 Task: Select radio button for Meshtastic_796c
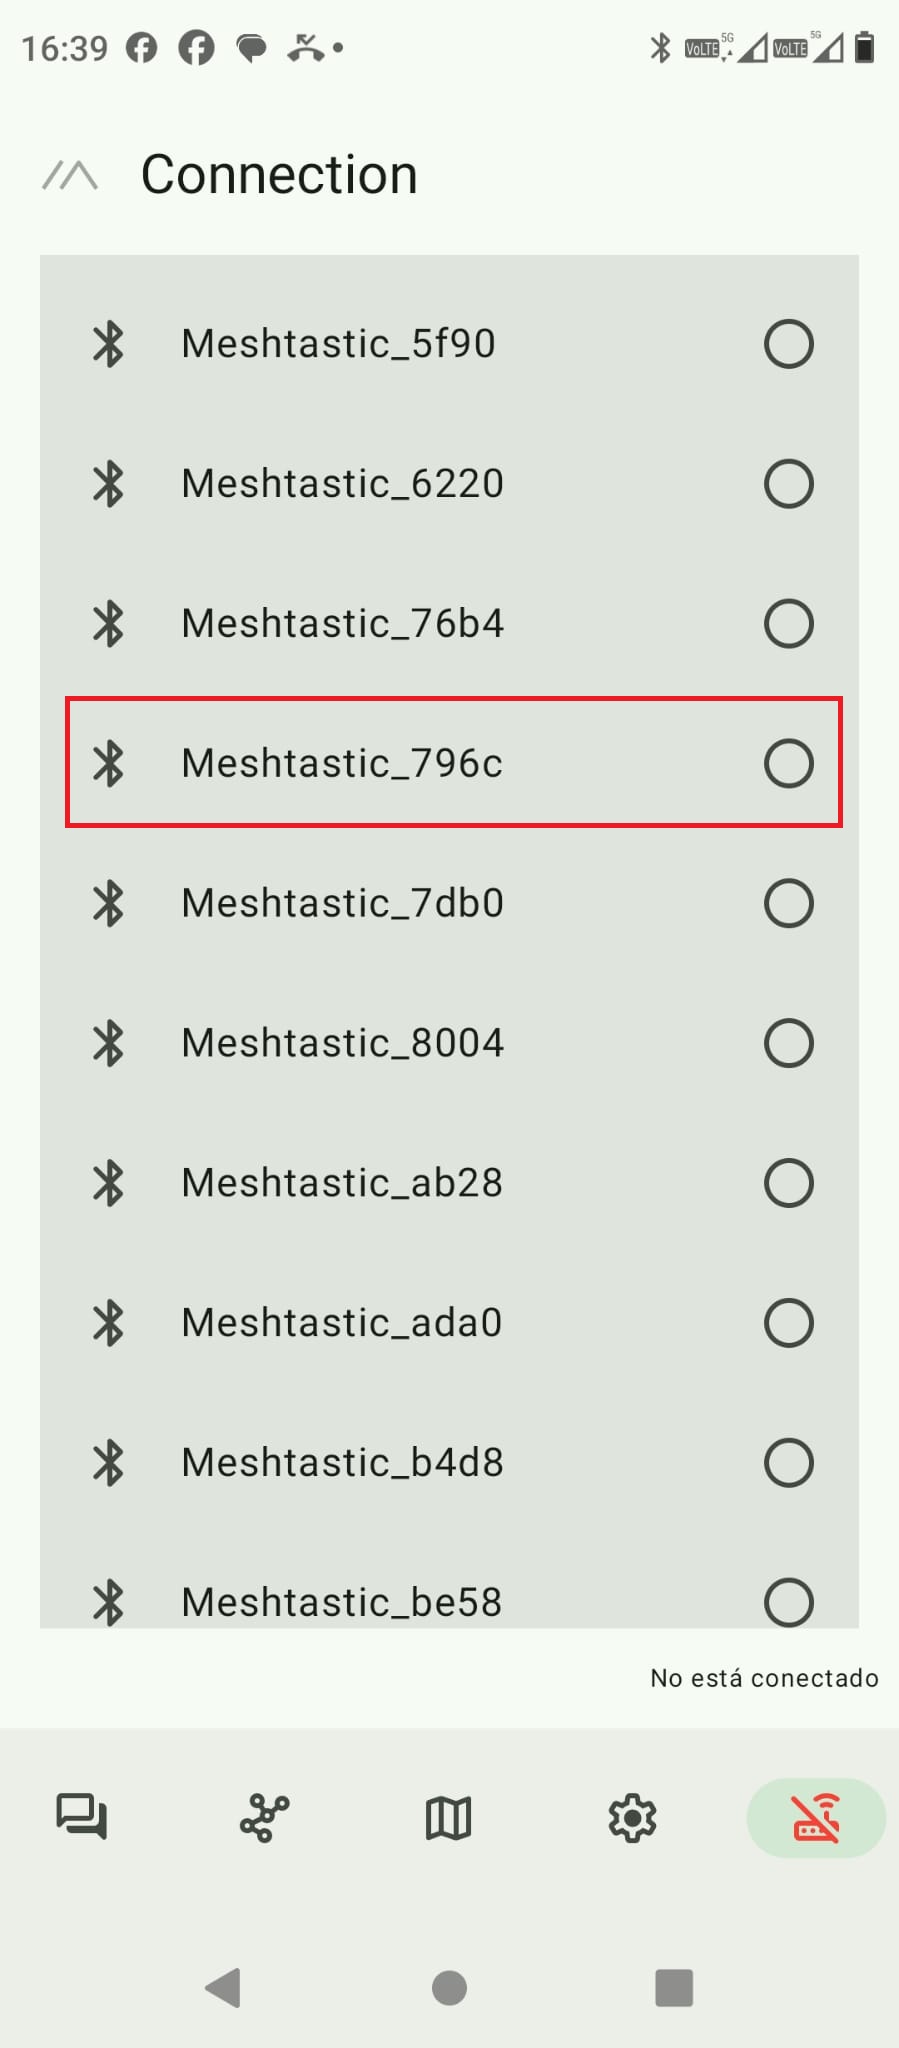click(x=788, y=764)
